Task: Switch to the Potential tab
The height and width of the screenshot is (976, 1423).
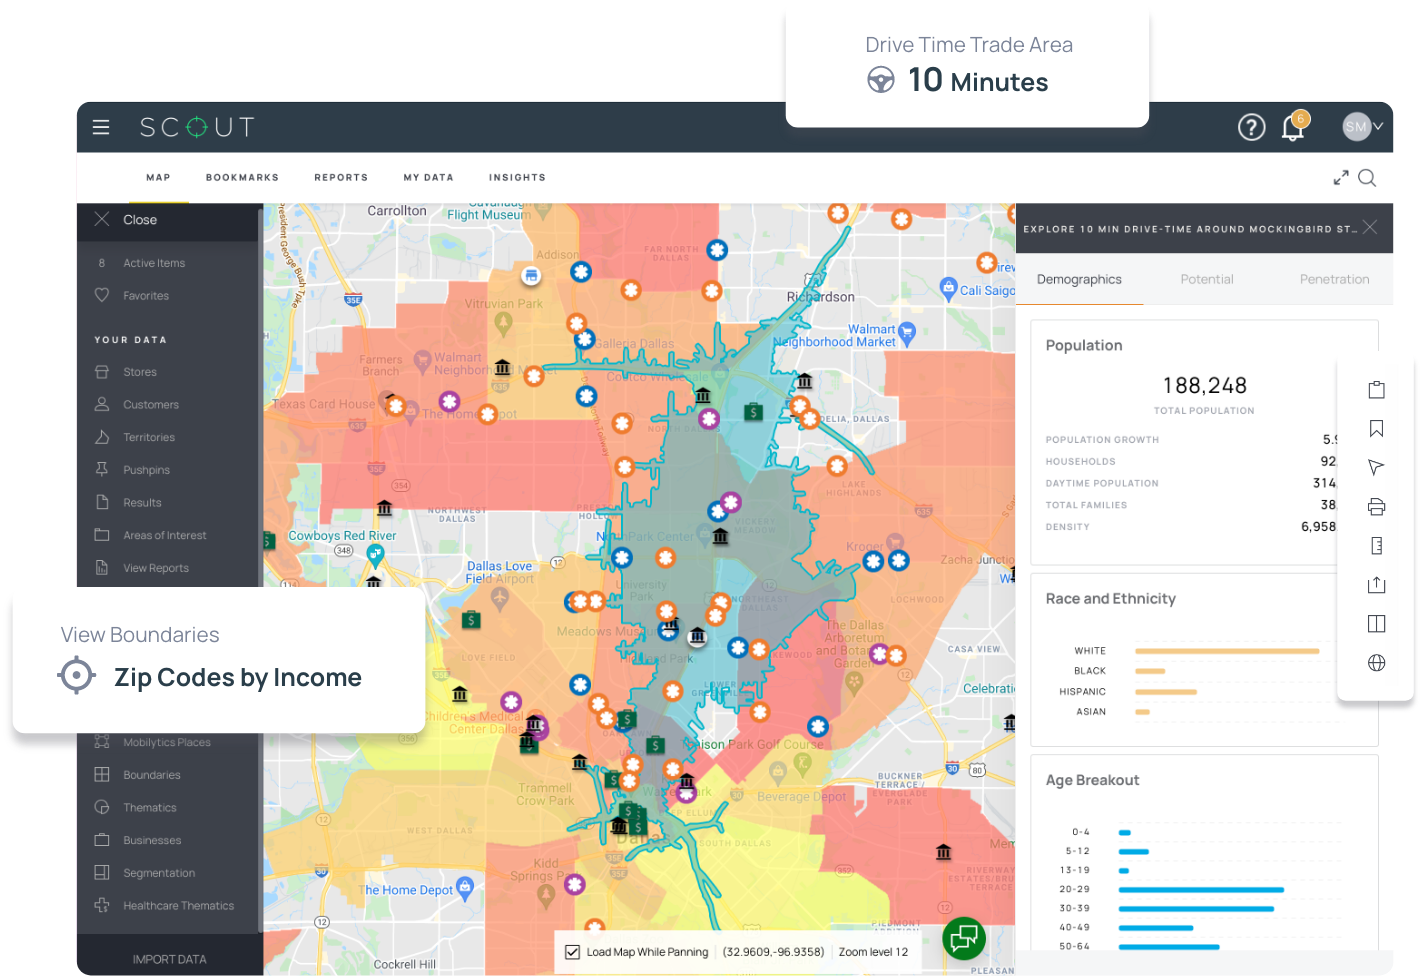Action: 1206,280
